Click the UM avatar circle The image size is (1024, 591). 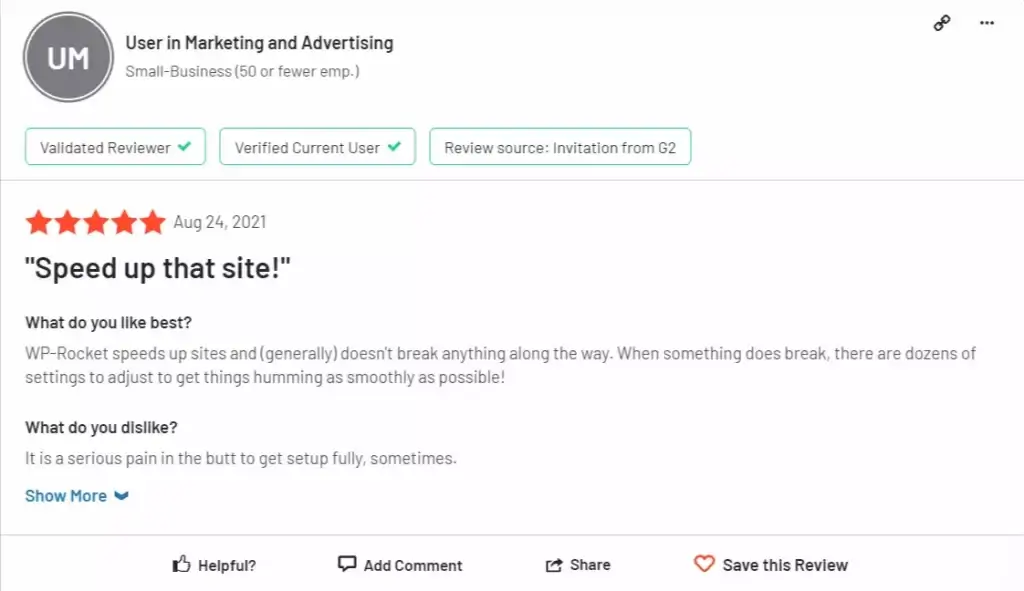68,57
